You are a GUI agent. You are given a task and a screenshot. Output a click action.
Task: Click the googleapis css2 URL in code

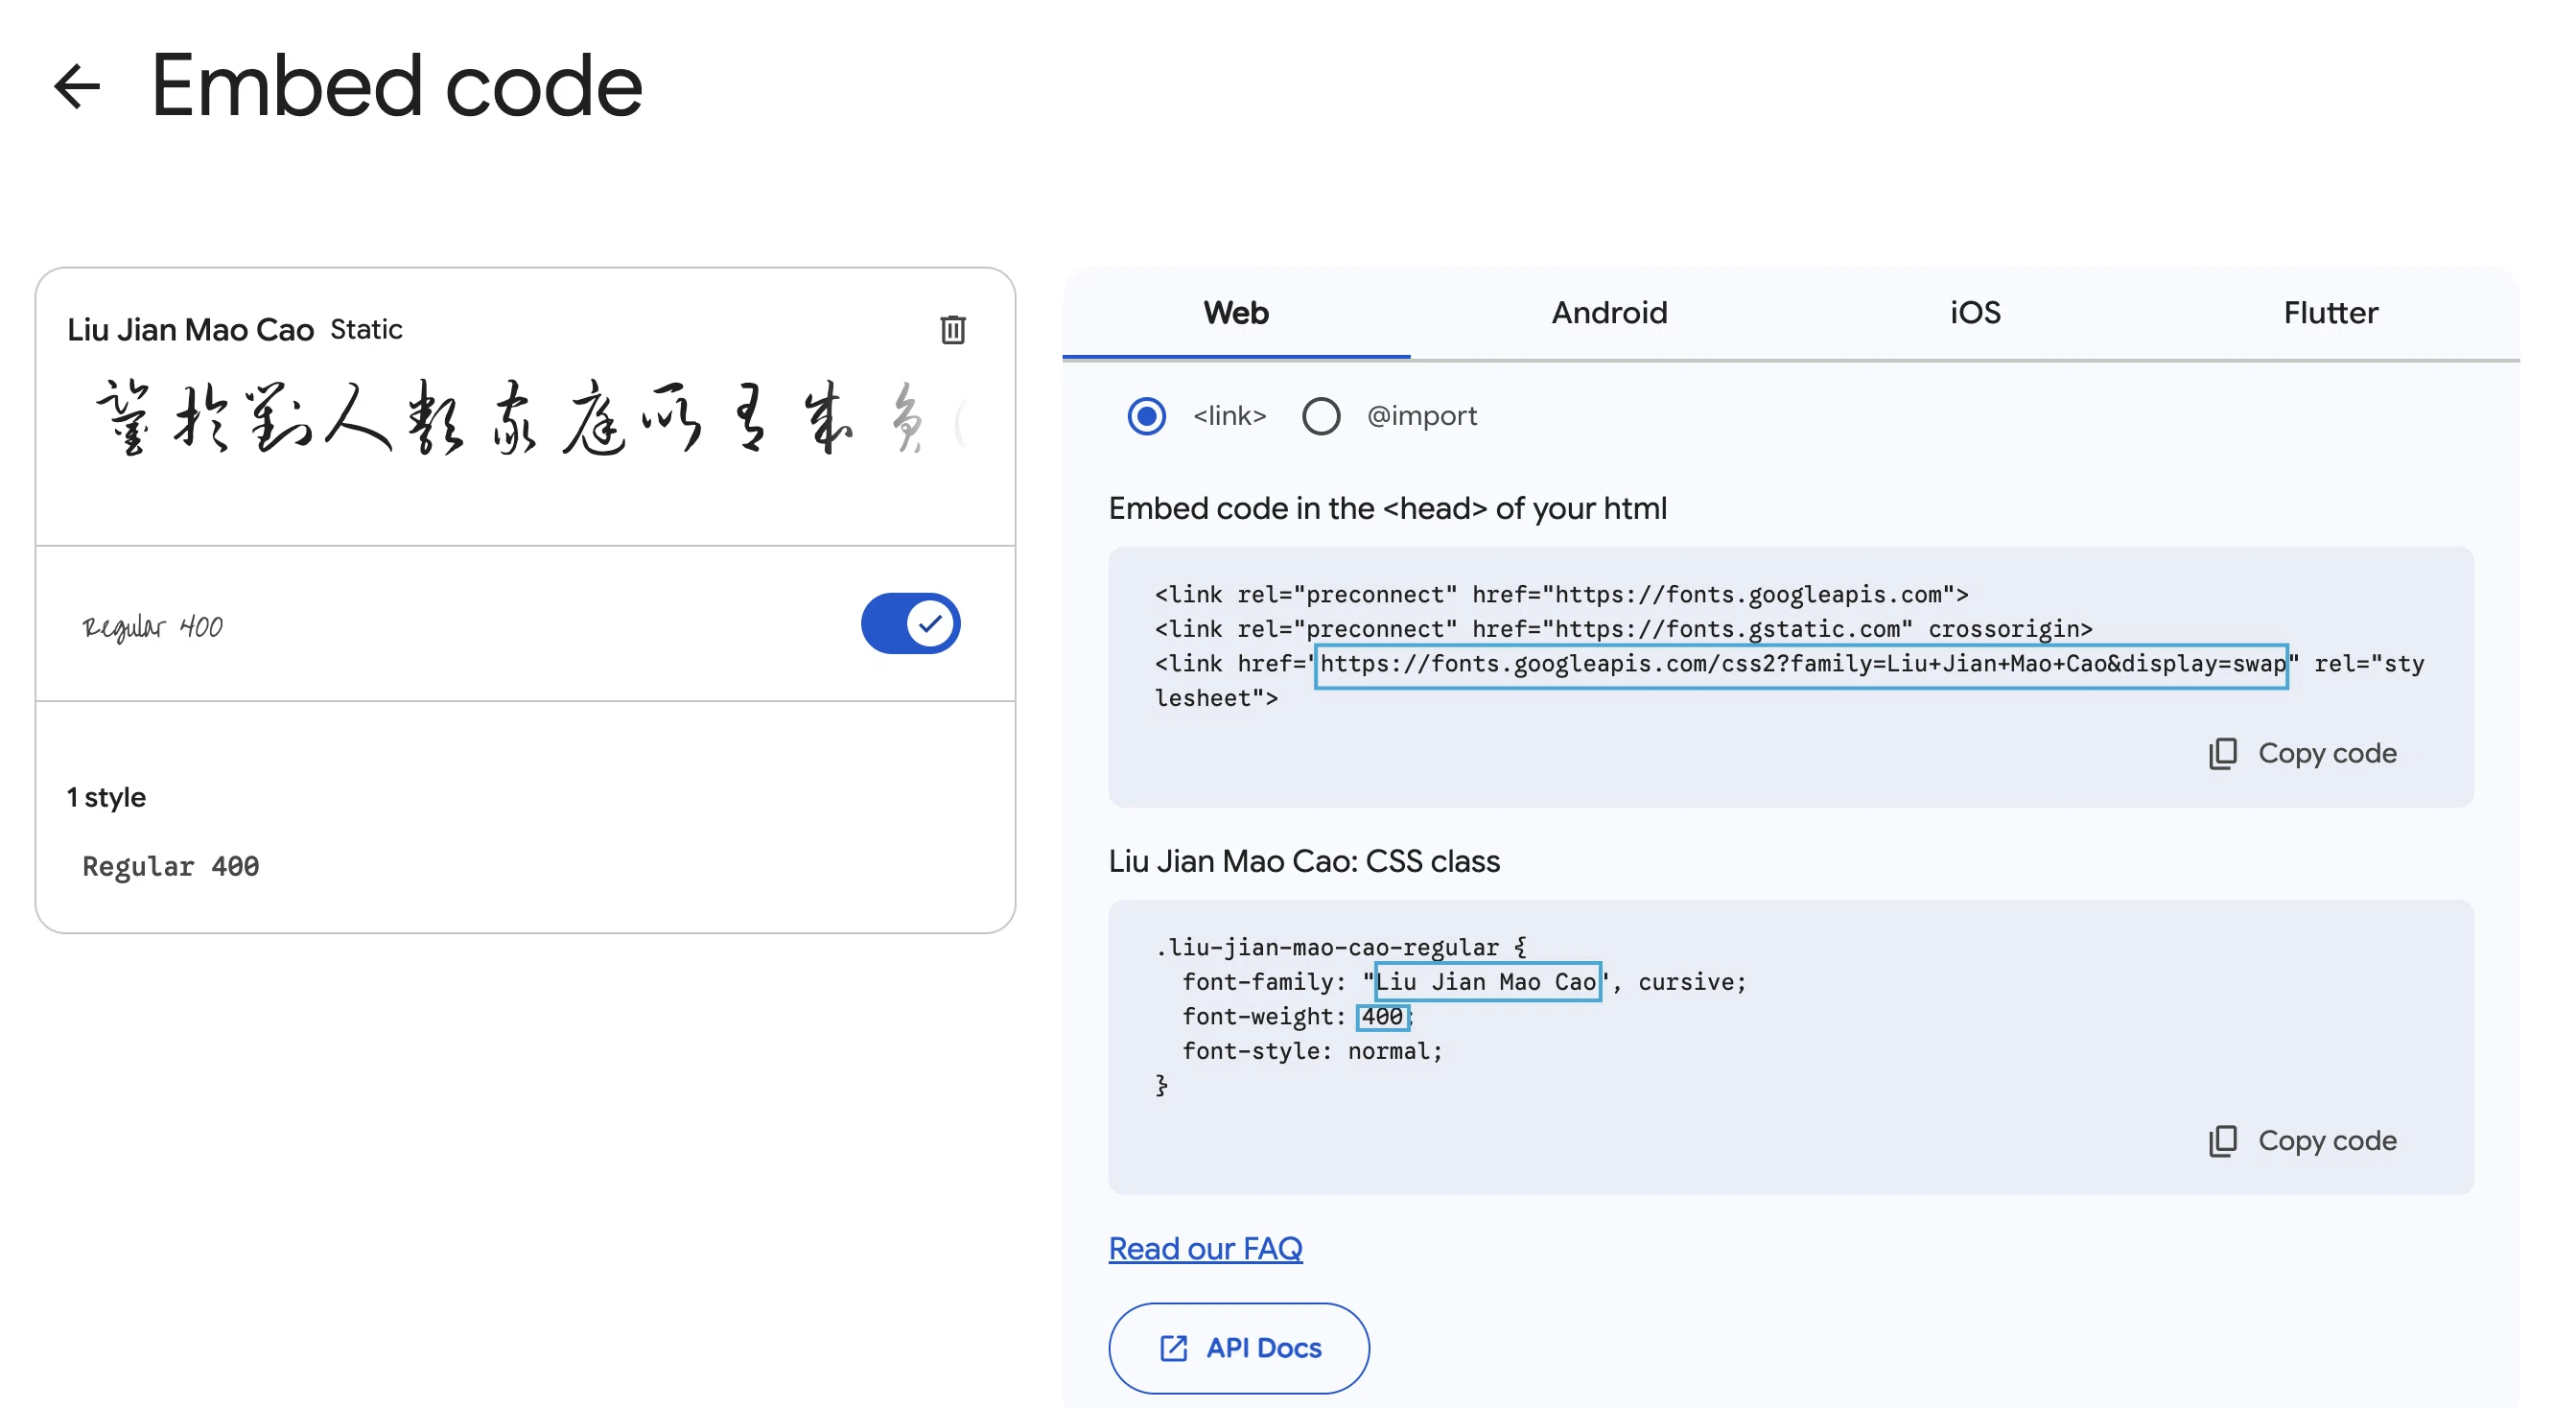pyautogui.click(x=1802, y=663)
